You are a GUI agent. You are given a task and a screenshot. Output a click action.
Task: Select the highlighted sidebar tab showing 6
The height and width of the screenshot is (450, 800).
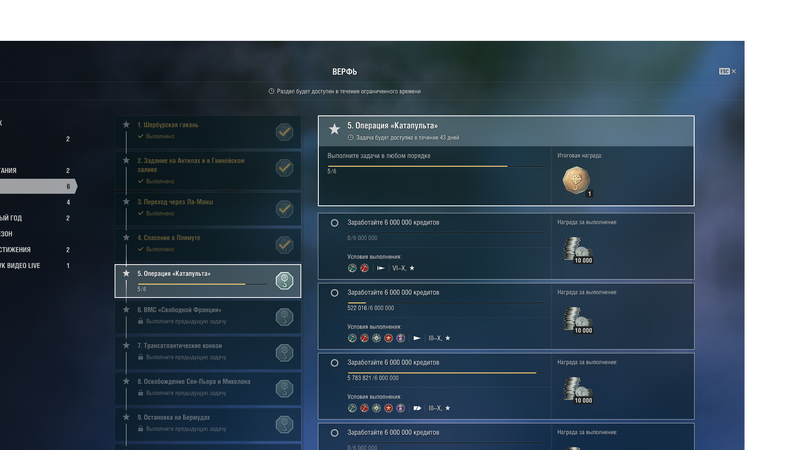[x=37, y=186]
